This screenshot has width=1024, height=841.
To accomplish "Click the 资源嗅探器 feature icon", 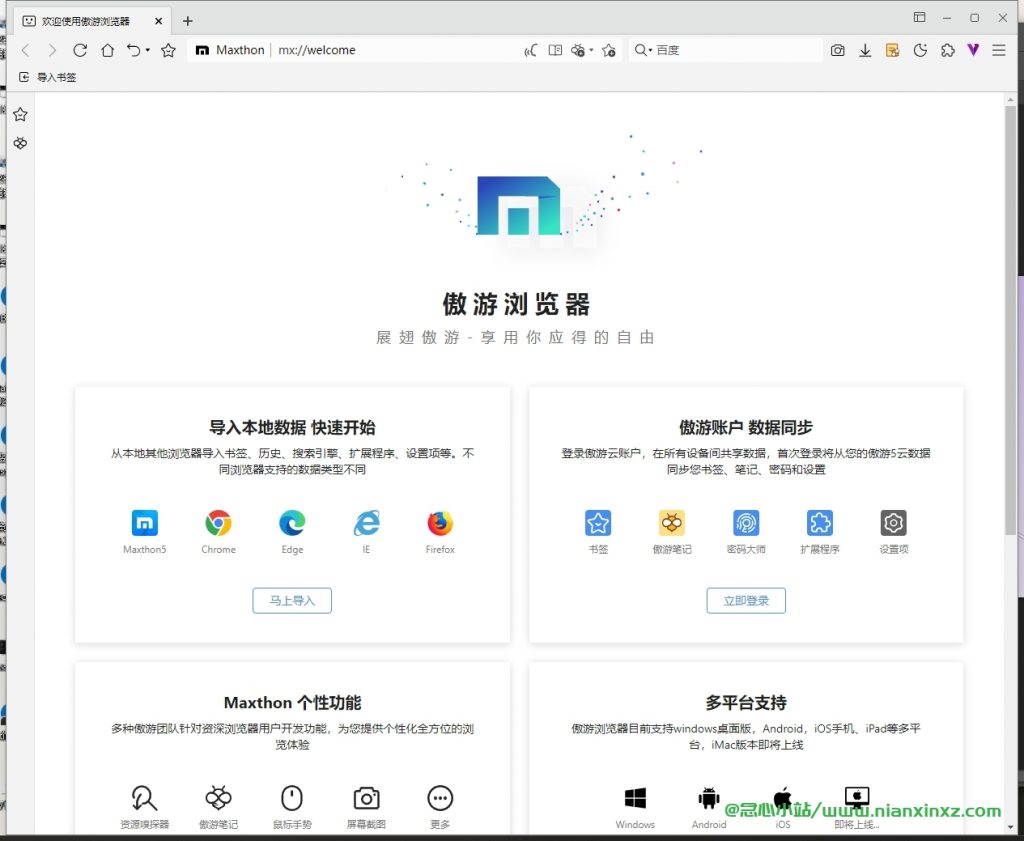I will (x=144, y=798).
